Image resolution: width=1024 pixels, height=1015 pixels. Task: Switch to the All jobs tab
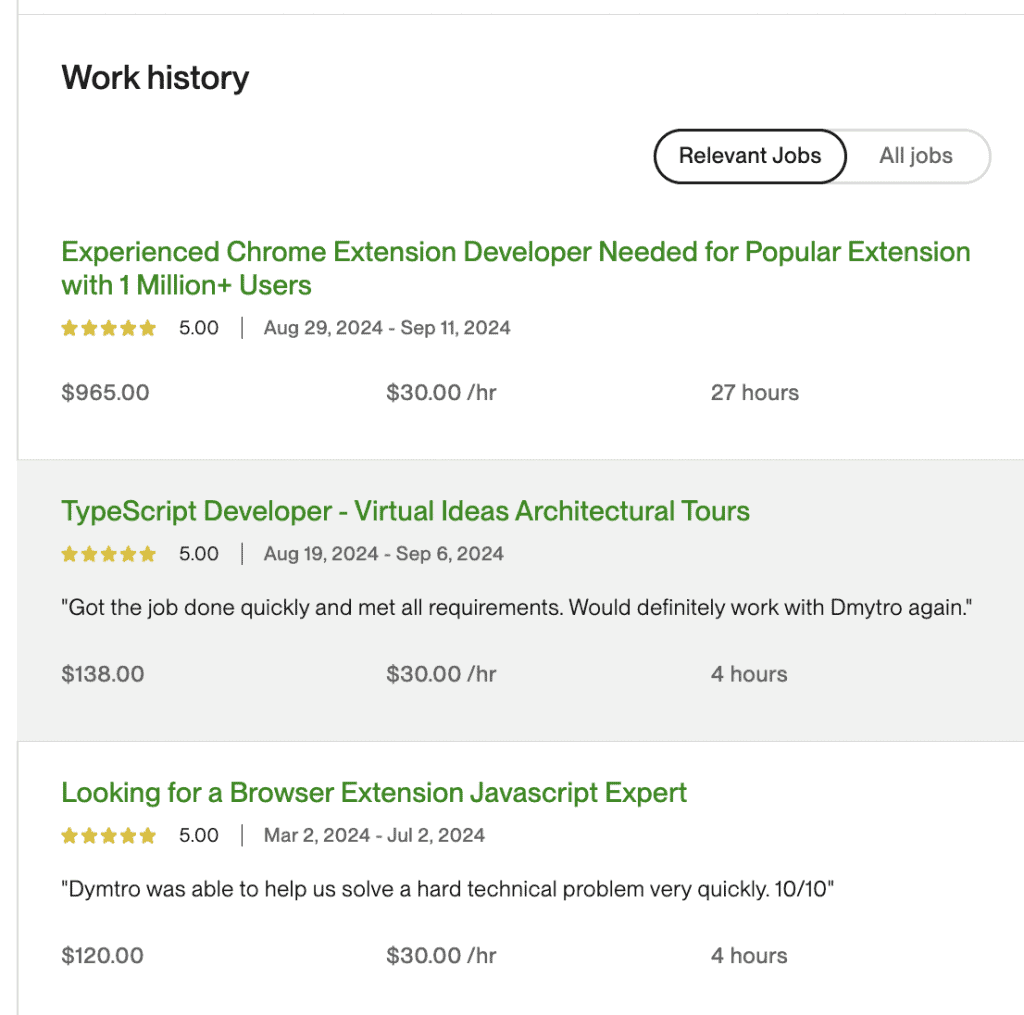pyautogui.click(x=916, y=156)
